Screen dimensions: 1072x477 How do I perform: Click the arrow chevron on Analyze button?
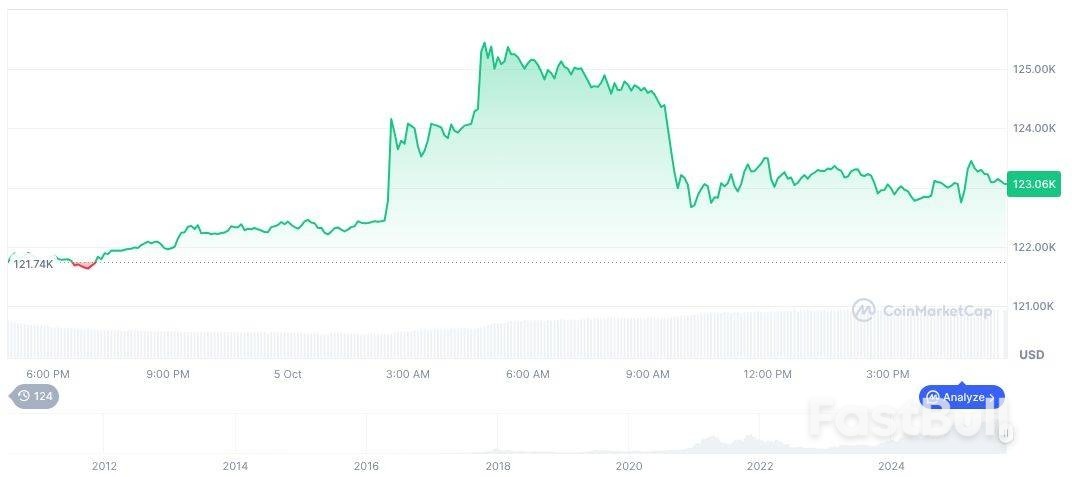pos(992,397)
